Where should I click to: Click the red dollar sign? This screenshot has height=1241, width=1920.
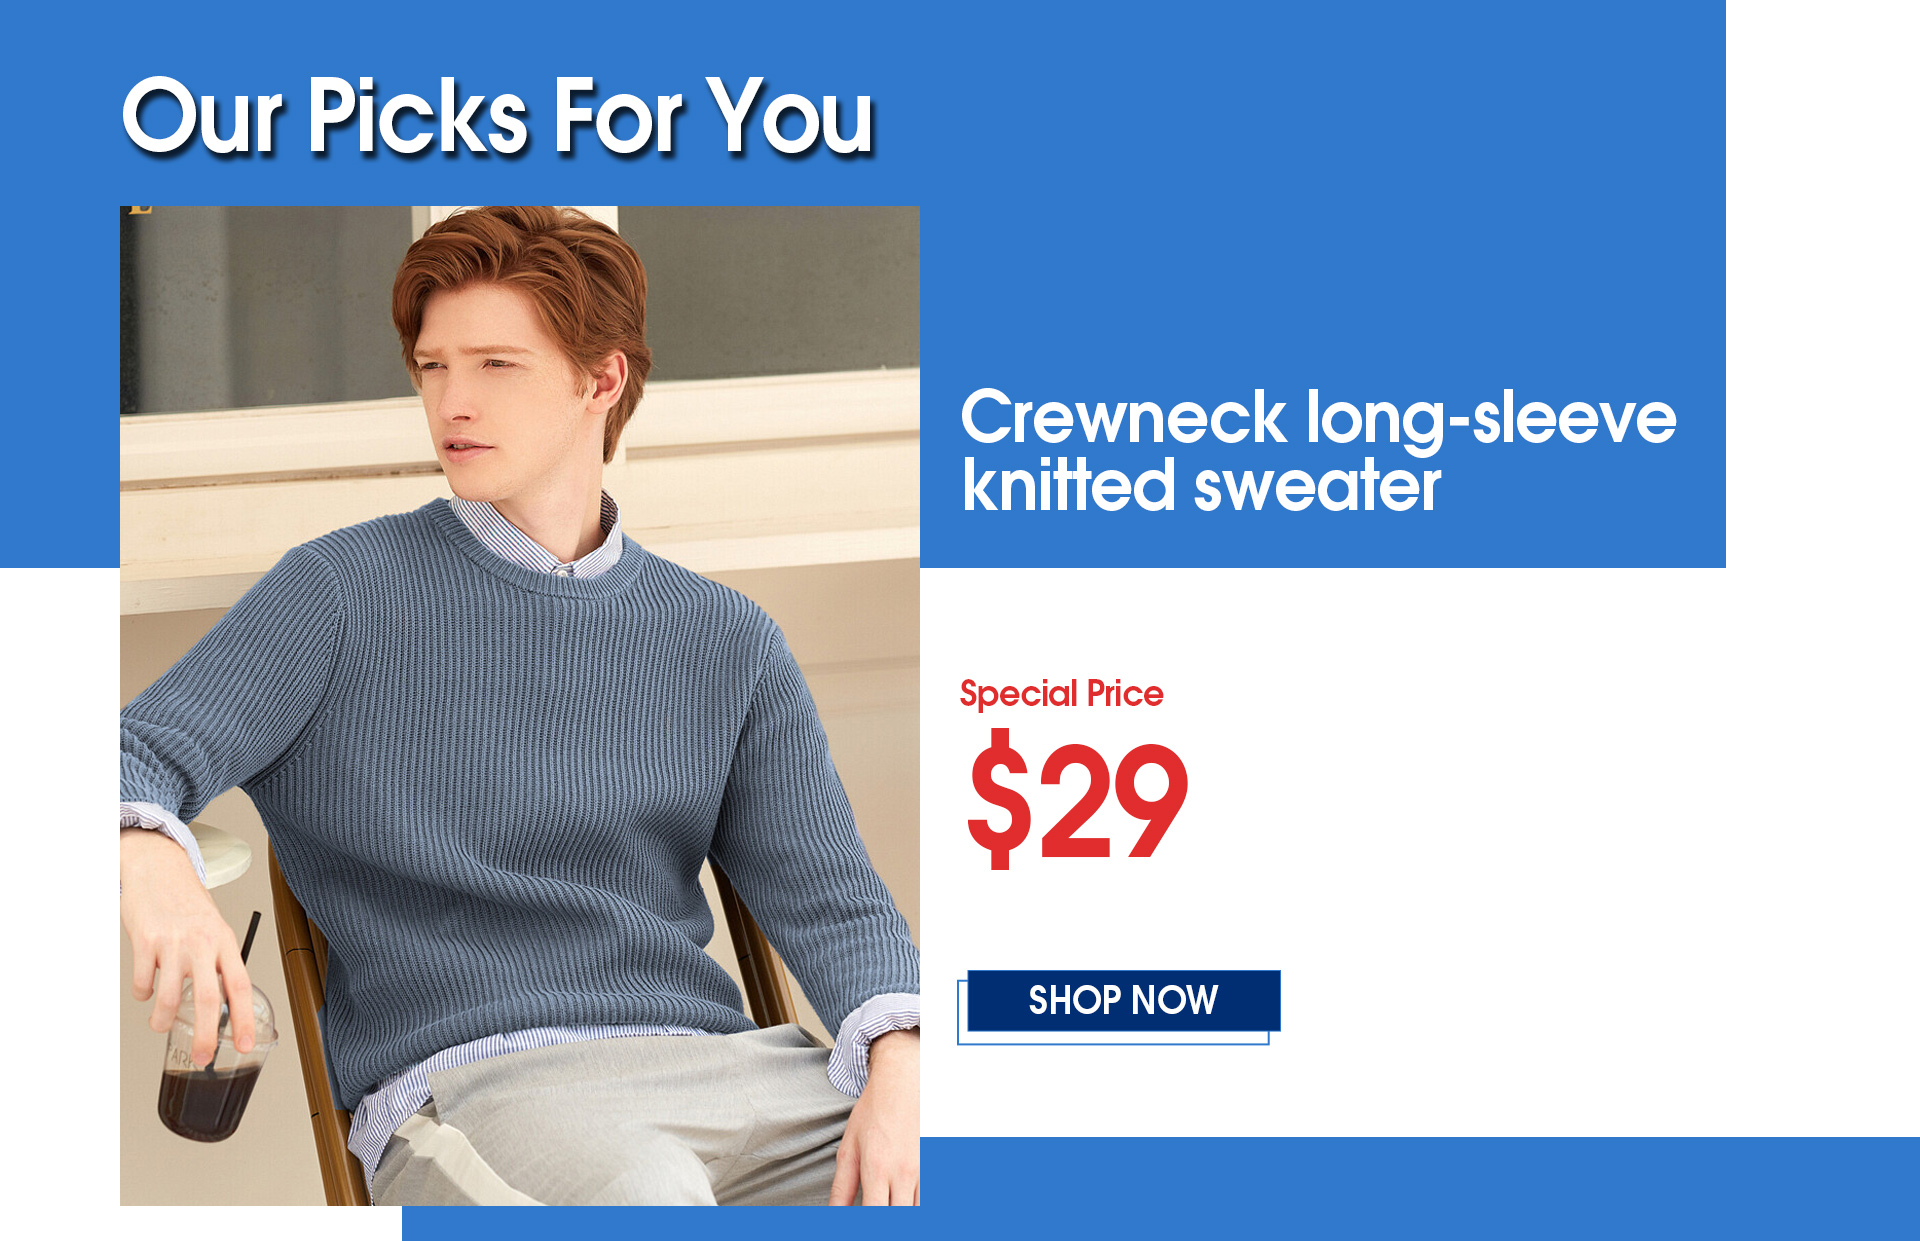999,799
